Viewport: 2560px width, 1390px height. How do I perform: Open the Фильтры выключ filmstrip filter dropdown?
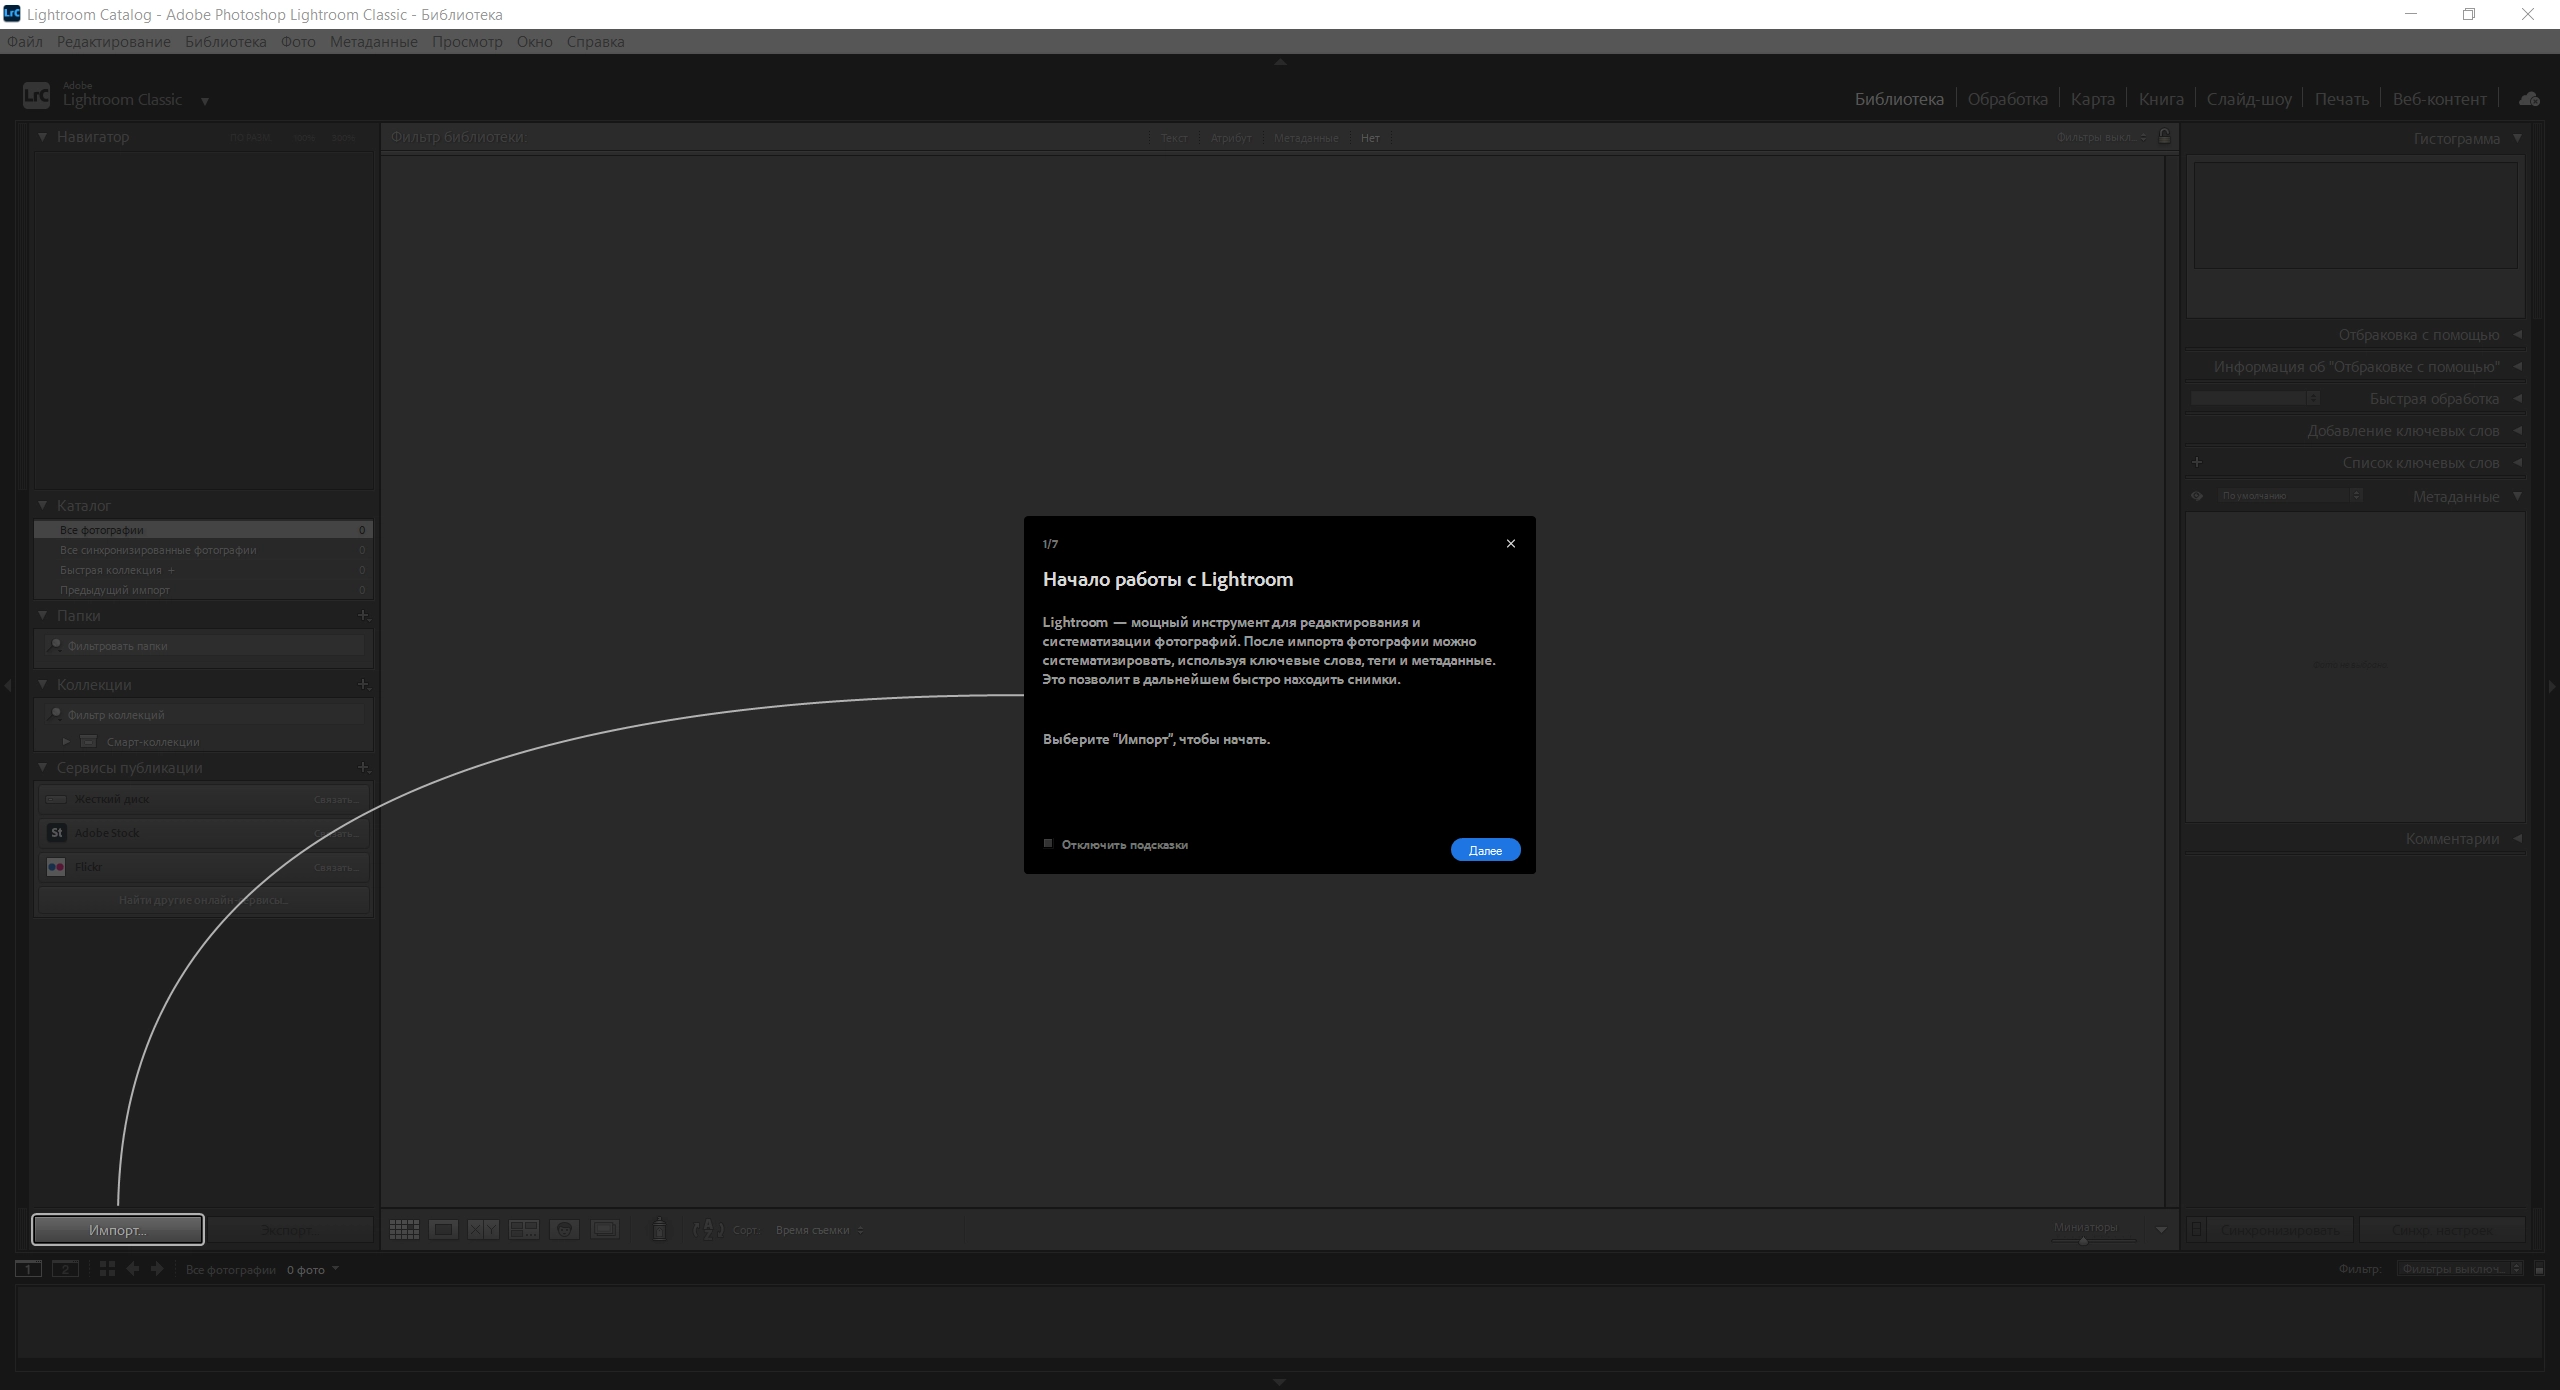tap(2459, 1269)
